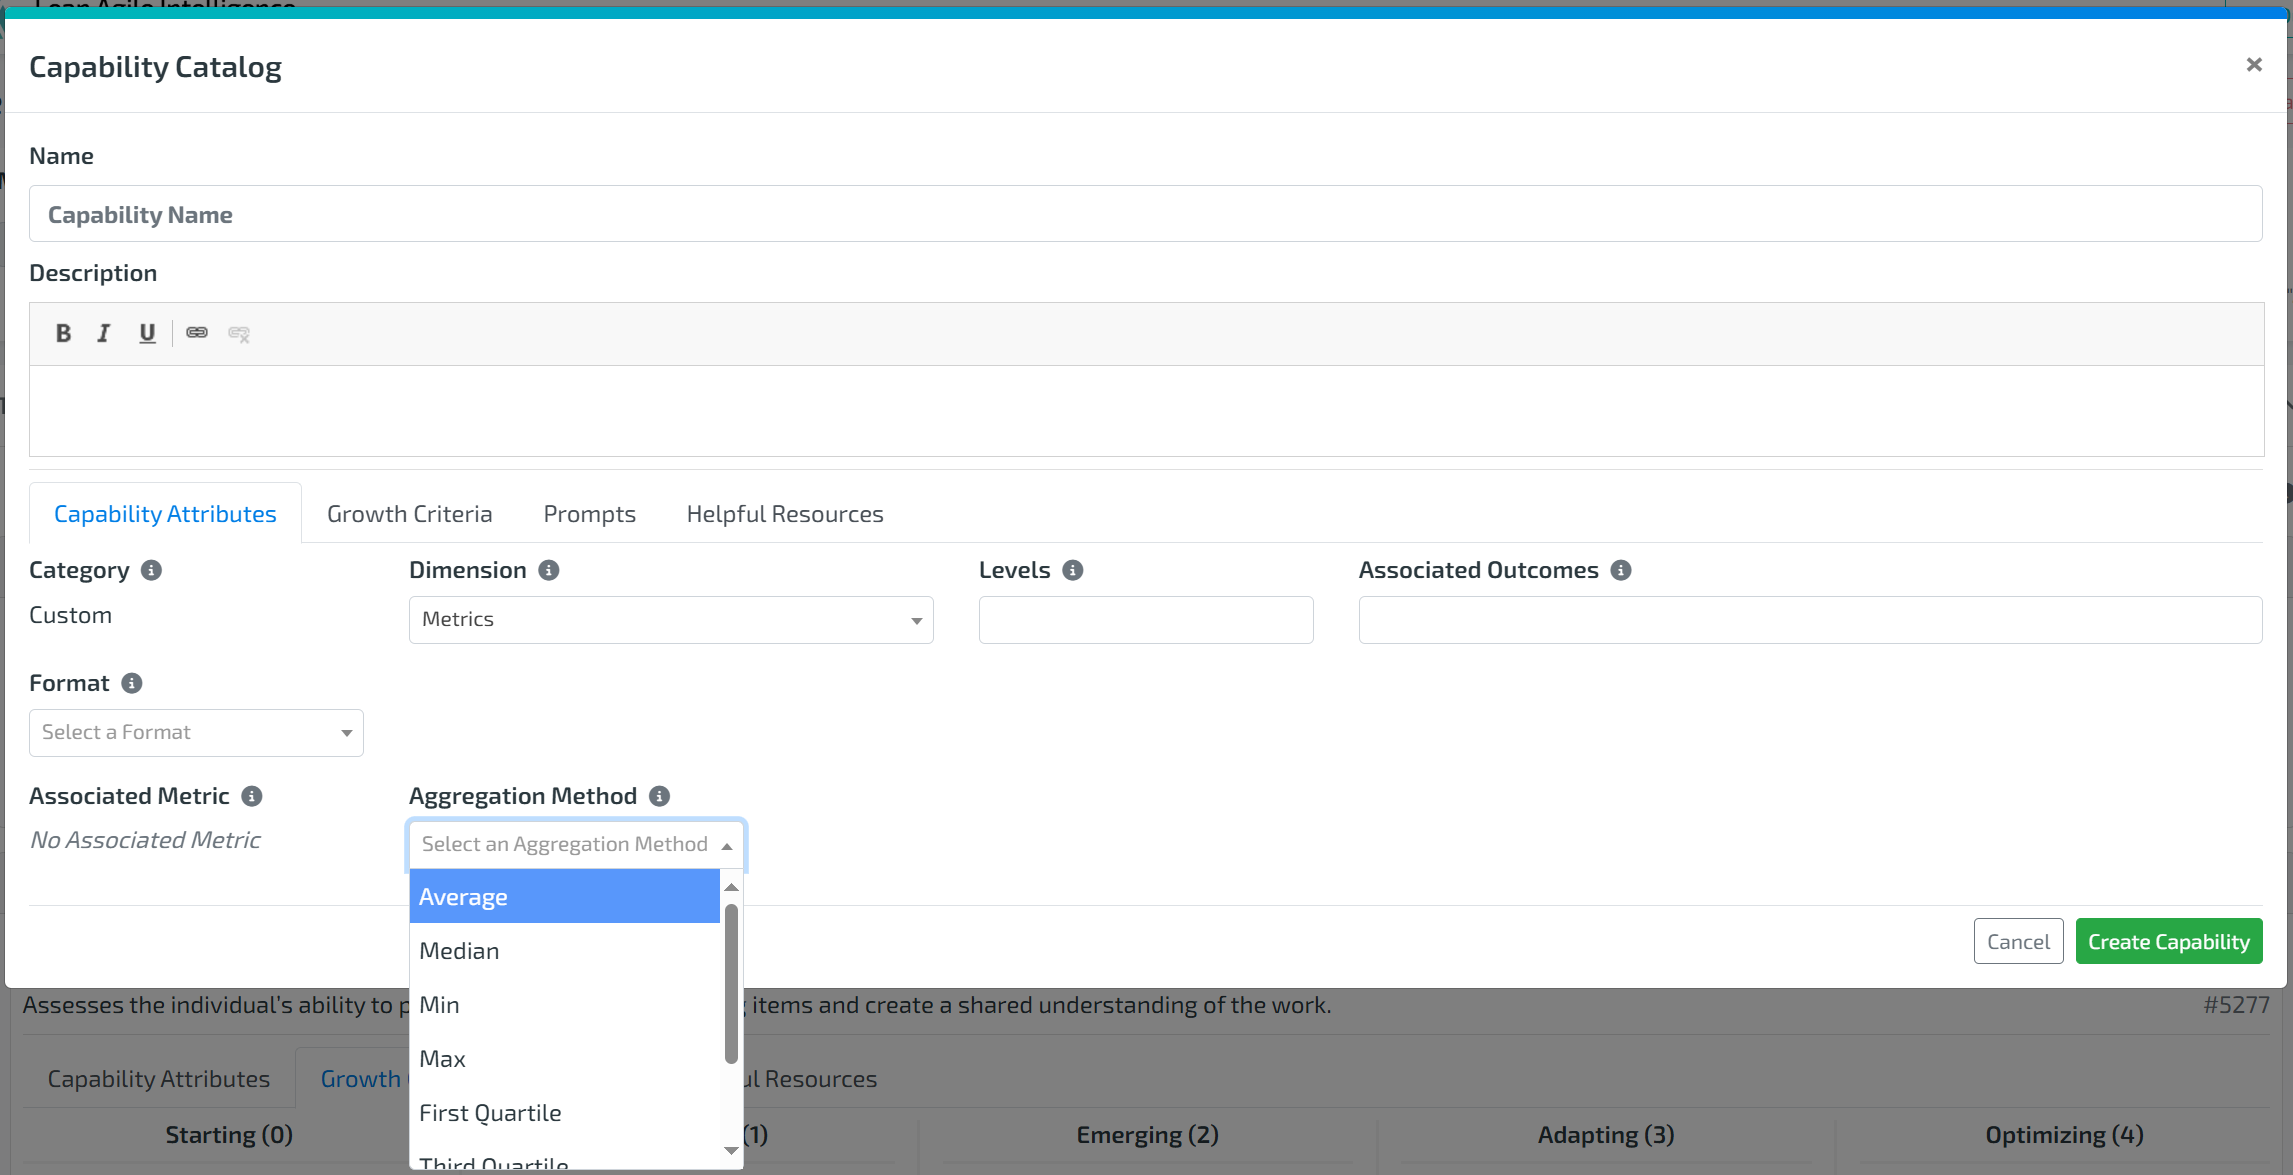
Task: Click the Format info icon
Action: [x=131, y=683]
